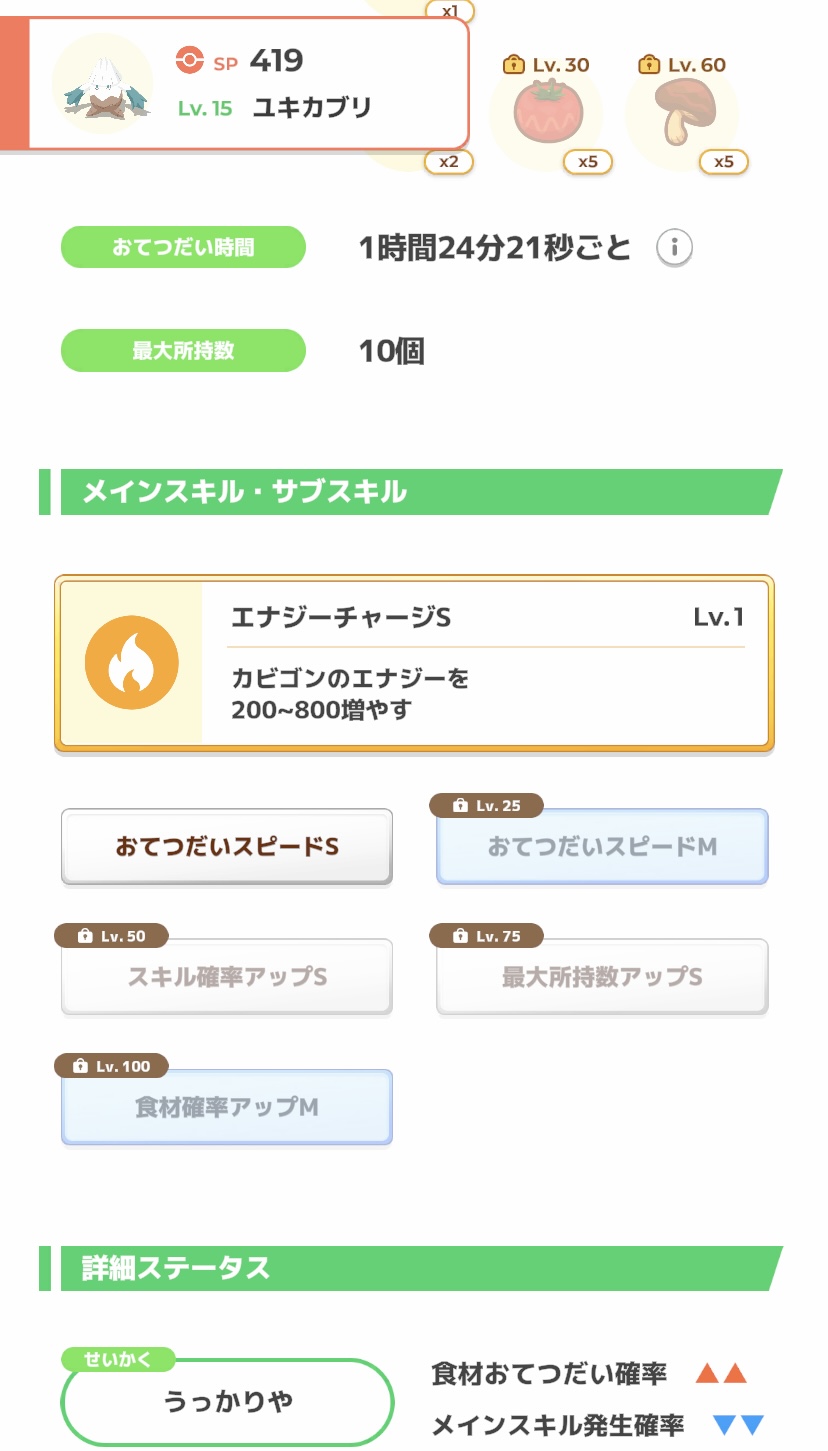
Task: Tap the Poké Ball SP icon
Action: pos(189,61)
